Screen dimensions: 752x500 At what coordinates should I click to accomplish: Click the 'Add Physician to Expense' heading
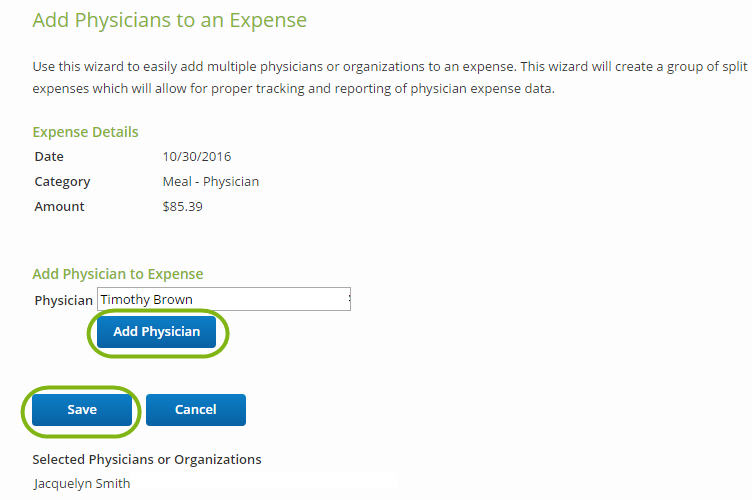click(x=118, y=274)
